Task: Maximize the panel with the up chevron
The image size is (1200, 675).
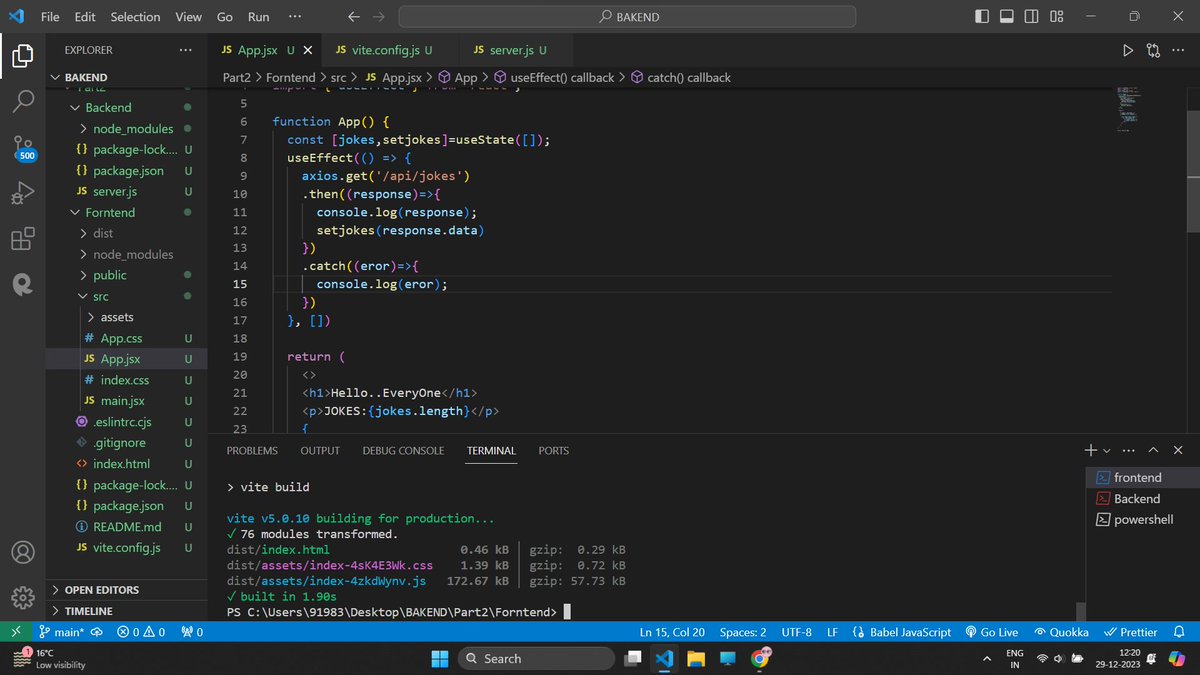Action: click(x=1153, y=450)
